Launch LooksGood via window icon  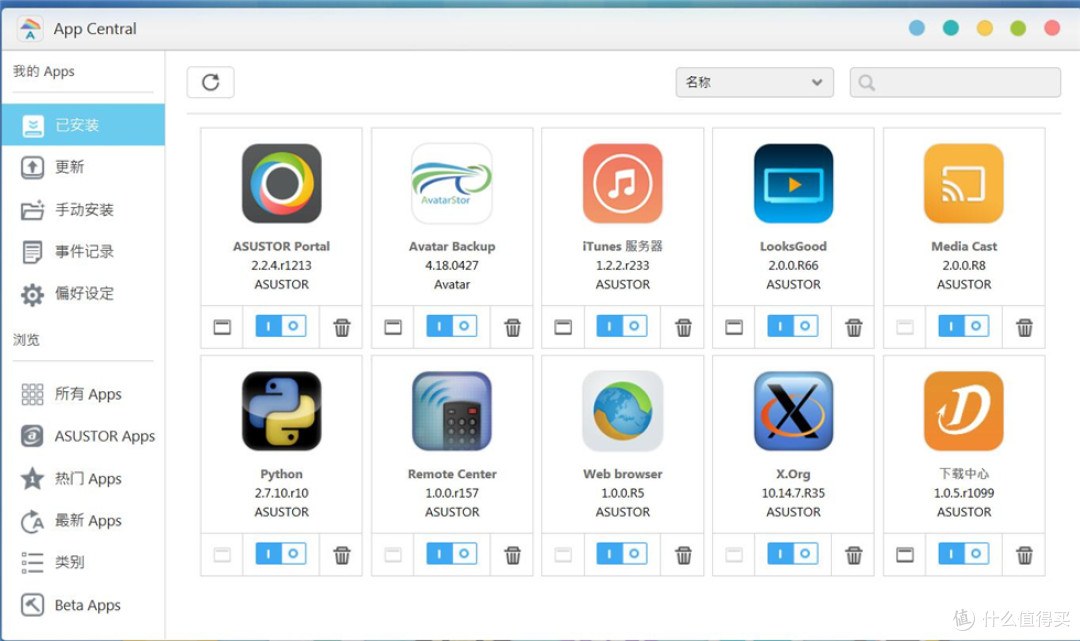(x=734, y=327)
